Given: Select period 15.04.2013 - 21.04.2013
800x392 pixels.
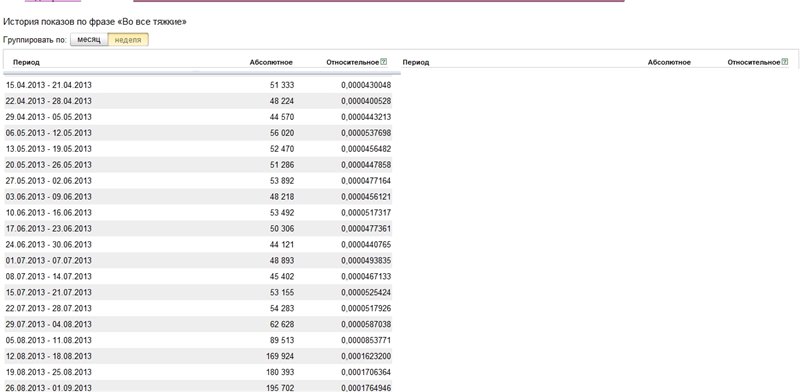Looking at the screenshot, I should [x=48, y=85].
